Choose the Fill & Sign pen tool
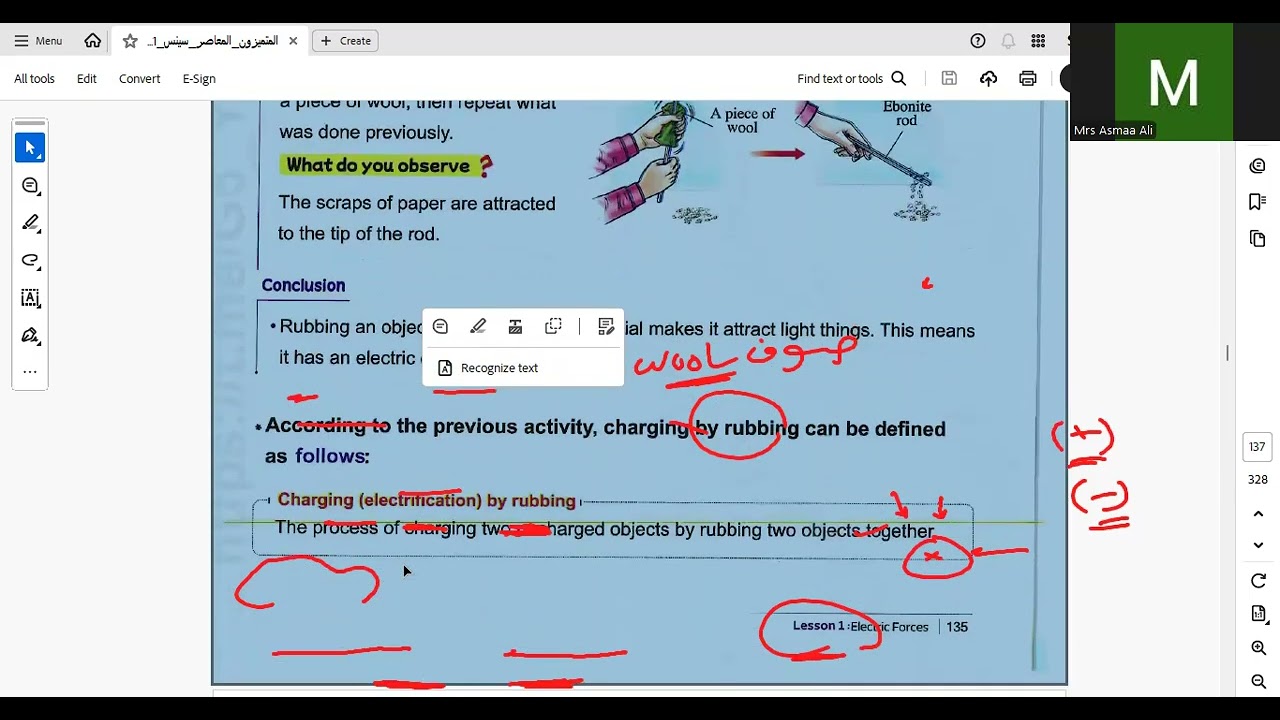Screen dimensions: 1280x720 point(30,335)
